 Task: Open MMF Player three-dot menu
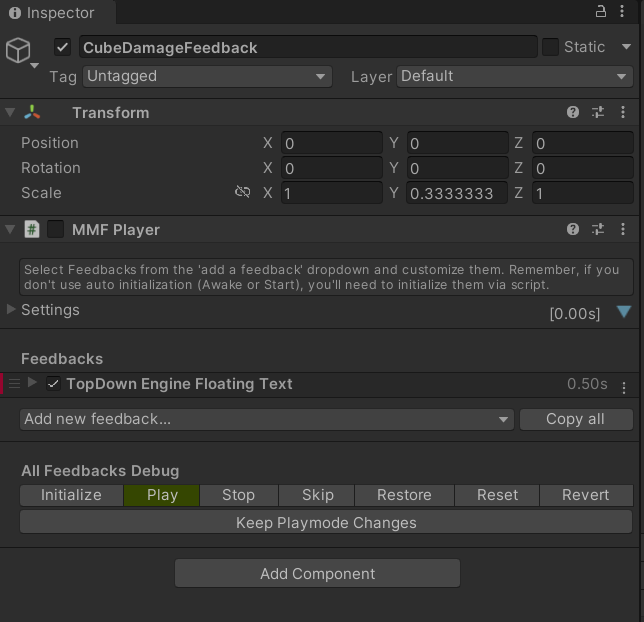(623, 229)
